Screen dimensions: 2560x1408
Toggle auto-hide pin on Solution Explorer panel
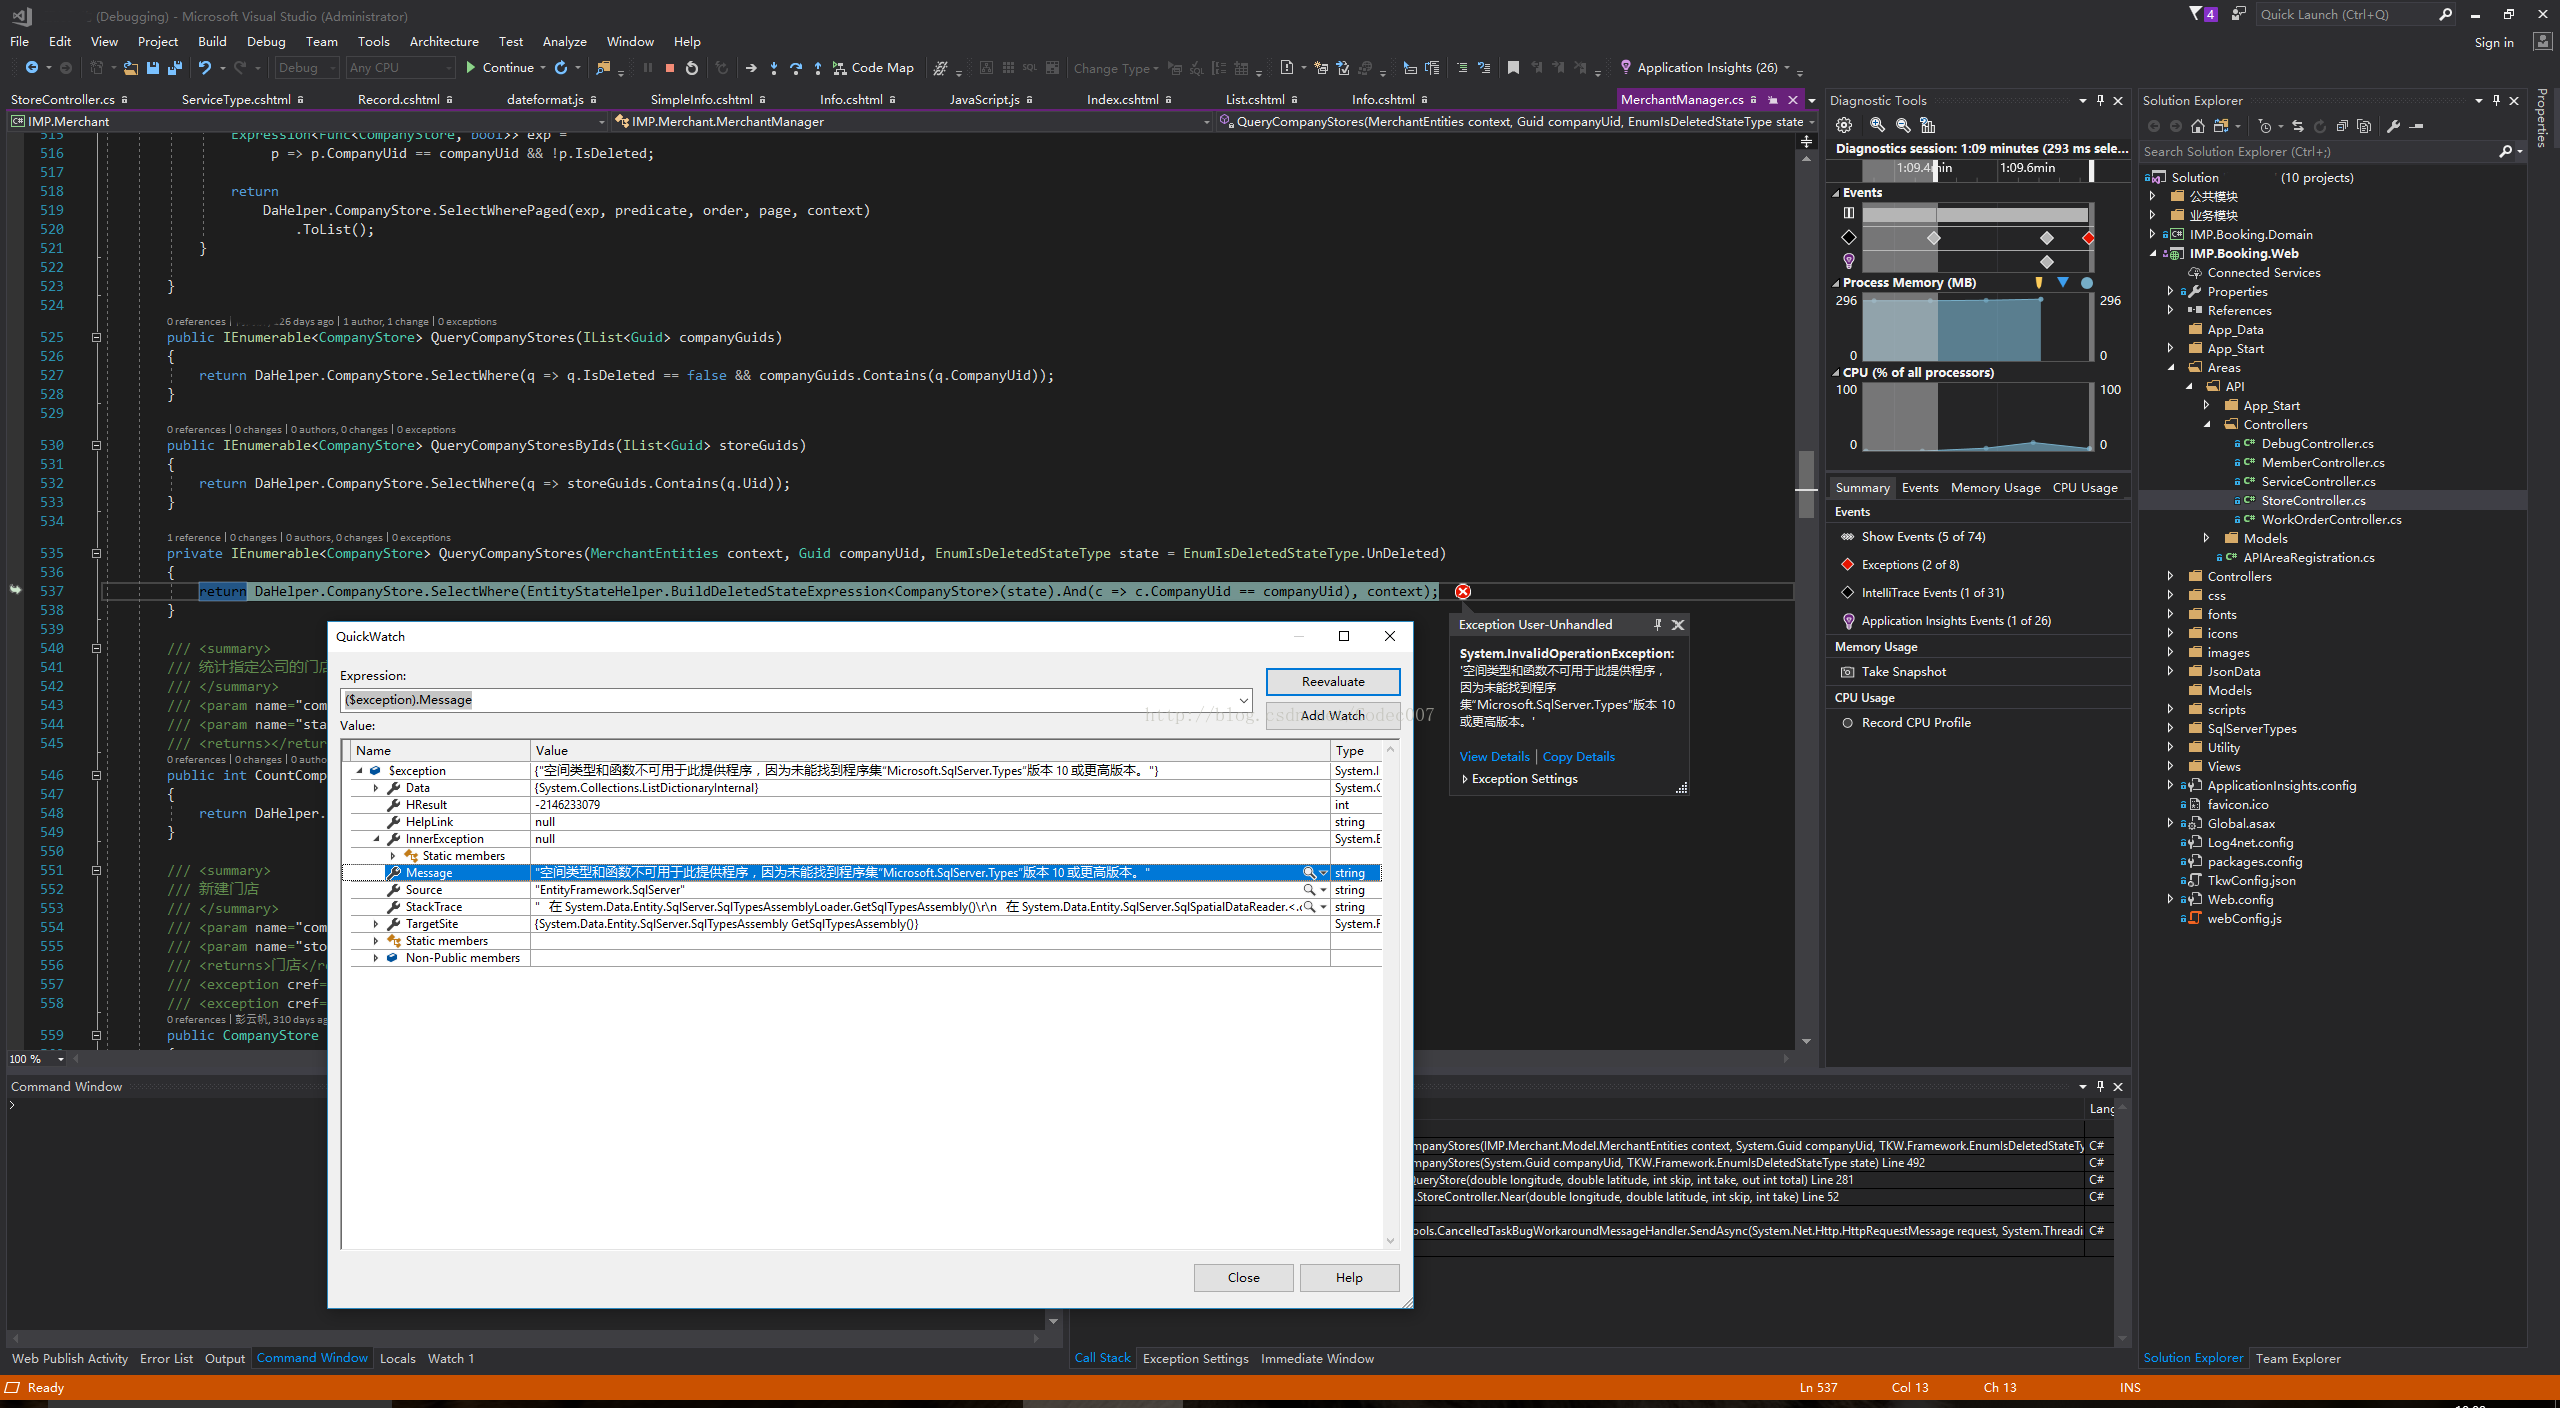[2496, 100]
